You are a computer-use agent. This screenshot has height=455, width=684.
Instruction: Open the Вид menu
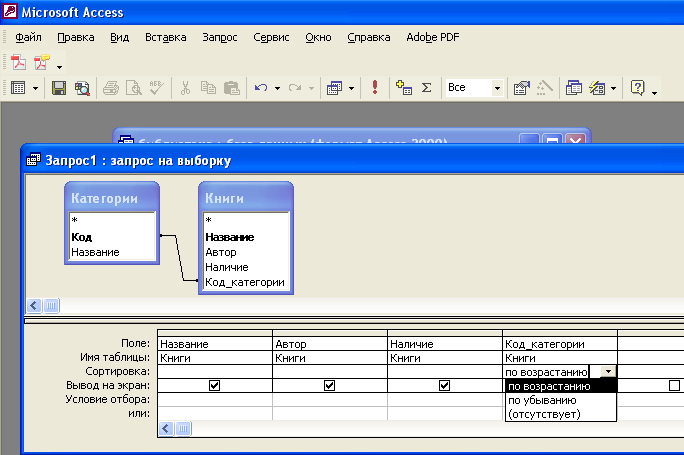[x=120, y=38]
